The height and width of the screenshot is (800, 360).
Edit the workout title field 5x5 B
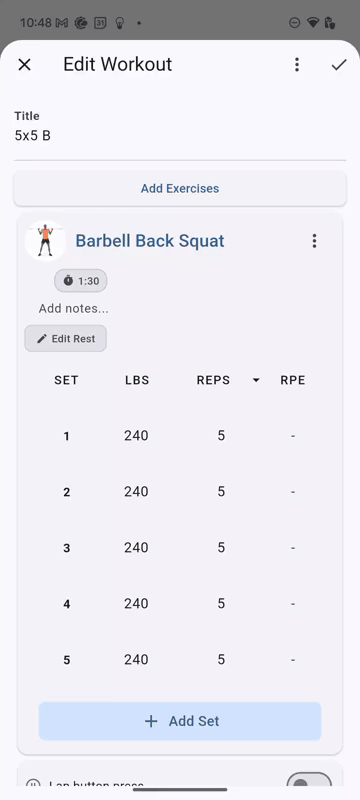(x=180, y=136)
